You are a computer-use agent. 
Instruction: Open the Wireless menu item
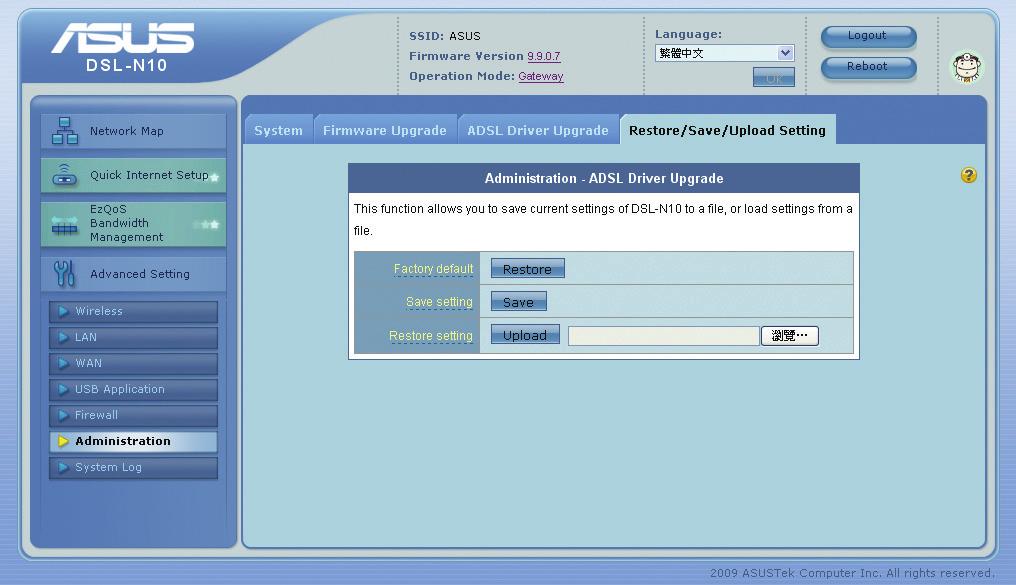[x=133, y=312]
